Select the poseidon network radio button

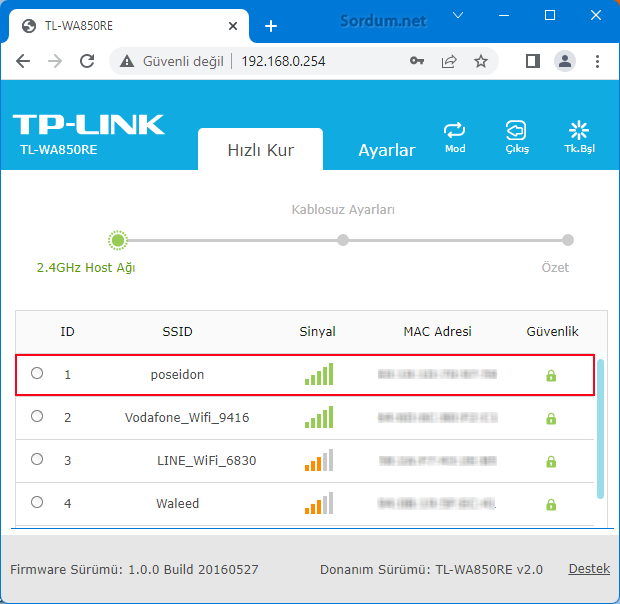tap(37, 373)
